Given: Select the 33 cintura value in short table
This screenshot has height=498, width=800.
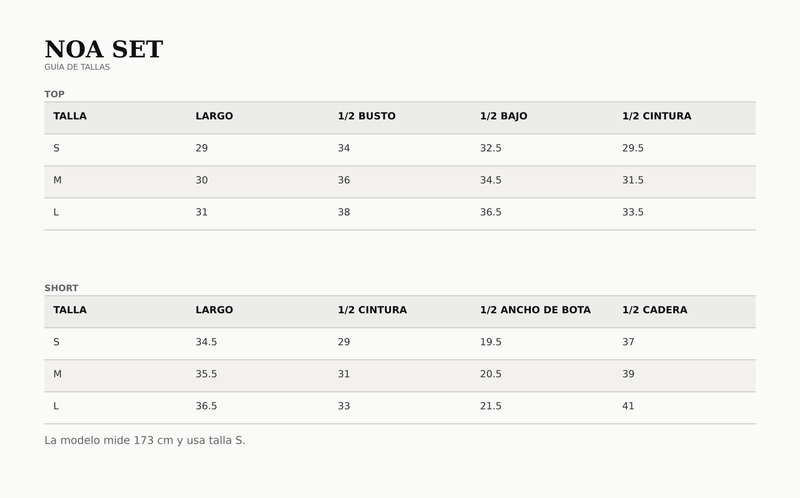Looking at the screenshot, I should (x=344, y=406).
